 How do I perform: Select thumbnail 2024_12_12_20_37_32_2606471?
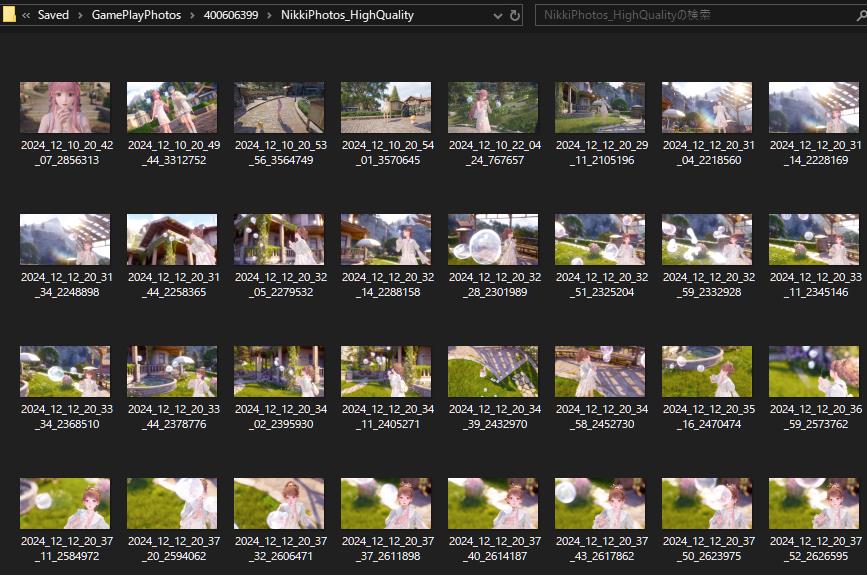279,504
